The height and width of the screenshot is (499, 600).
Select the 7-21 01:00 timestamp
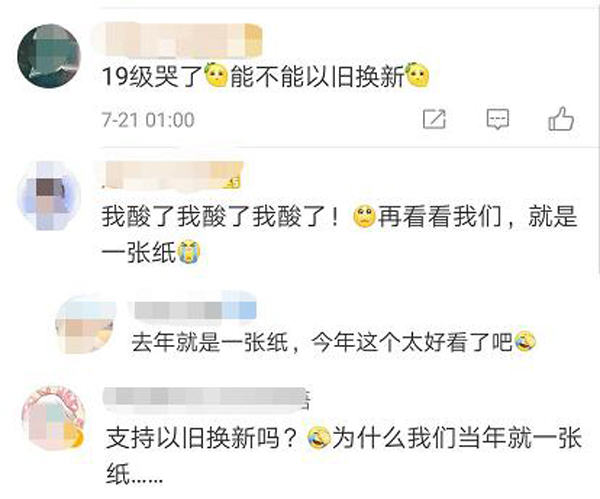click(x=148, y=120)
